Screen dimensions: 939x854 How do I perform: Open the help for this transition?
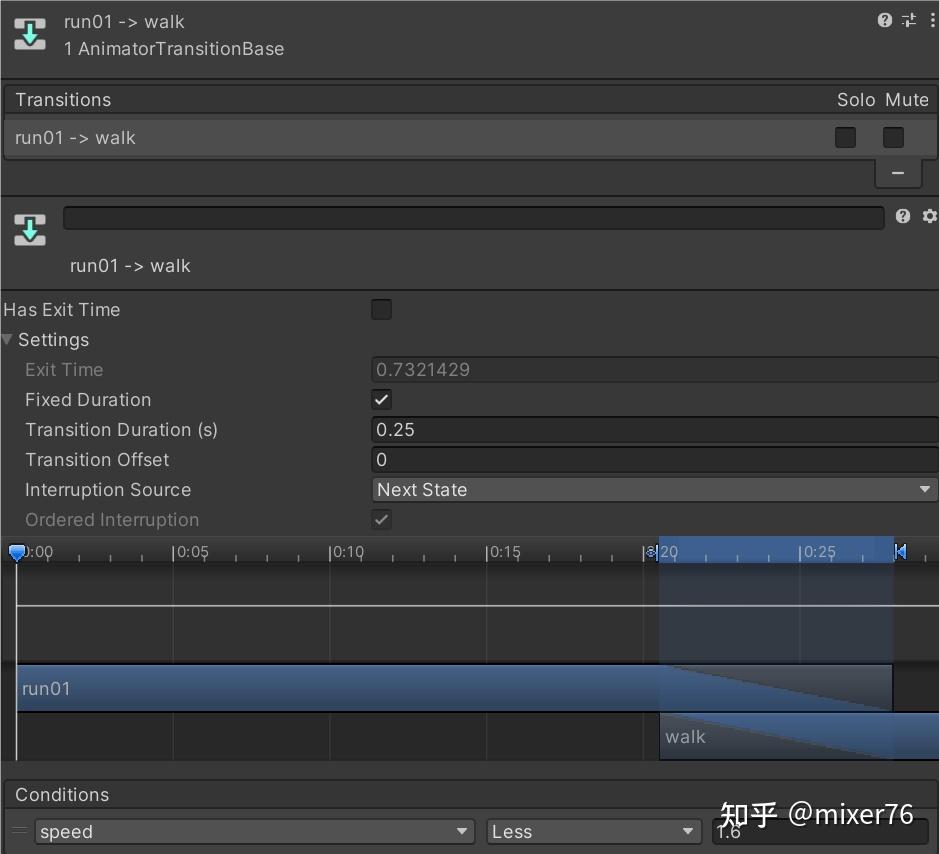(x=884, y=20)
